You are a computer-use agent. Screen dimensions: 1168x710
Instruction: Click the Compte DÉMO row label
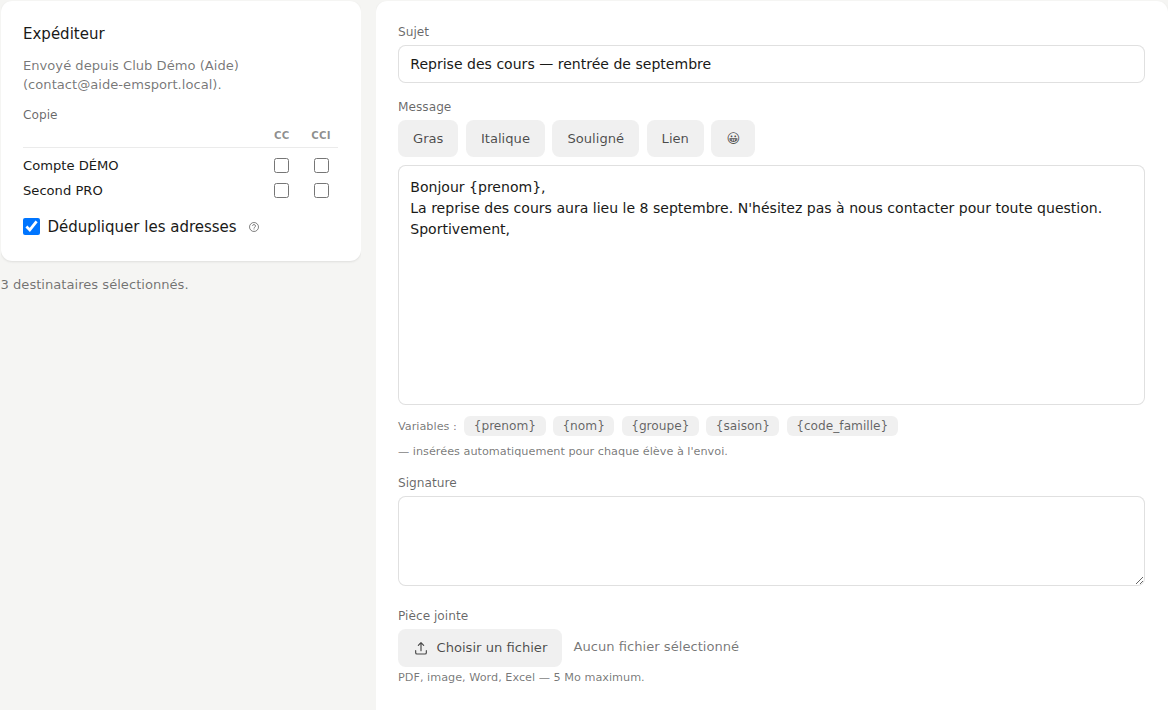click(71, 165)
